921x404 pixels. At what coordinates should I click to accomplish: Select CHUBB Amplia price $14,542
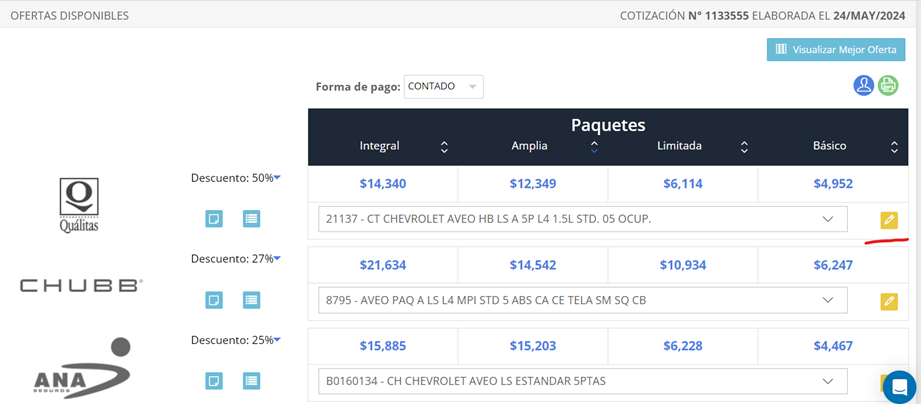point(533,265)
